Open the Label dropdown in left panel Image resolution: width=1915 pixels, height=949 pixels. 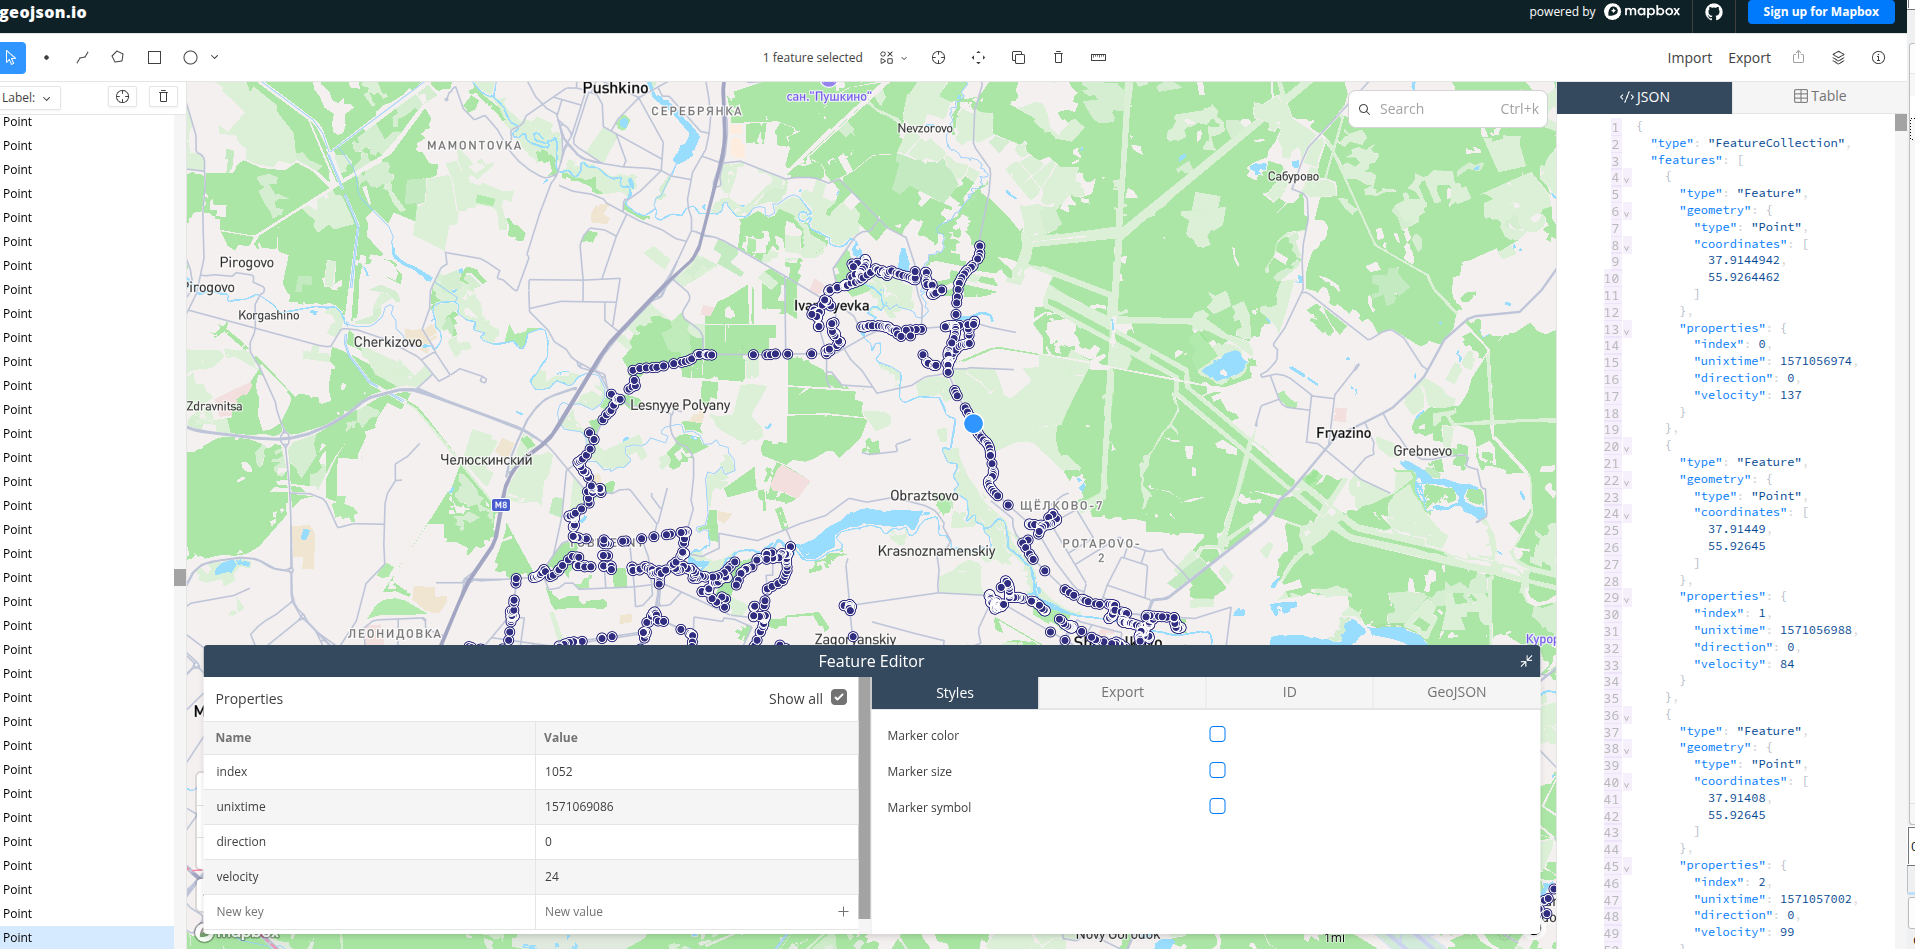click(29, 97)
